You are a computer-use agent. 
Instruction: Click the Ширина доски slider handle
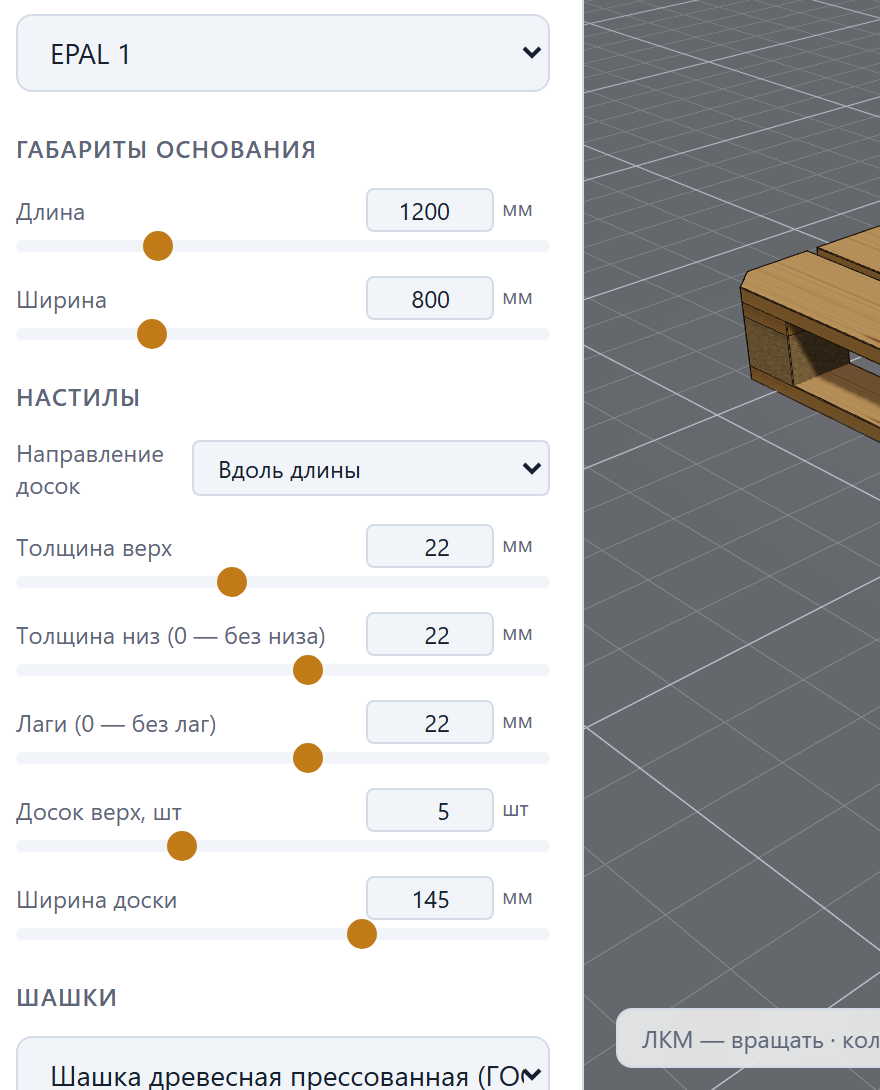pos(361,934)
